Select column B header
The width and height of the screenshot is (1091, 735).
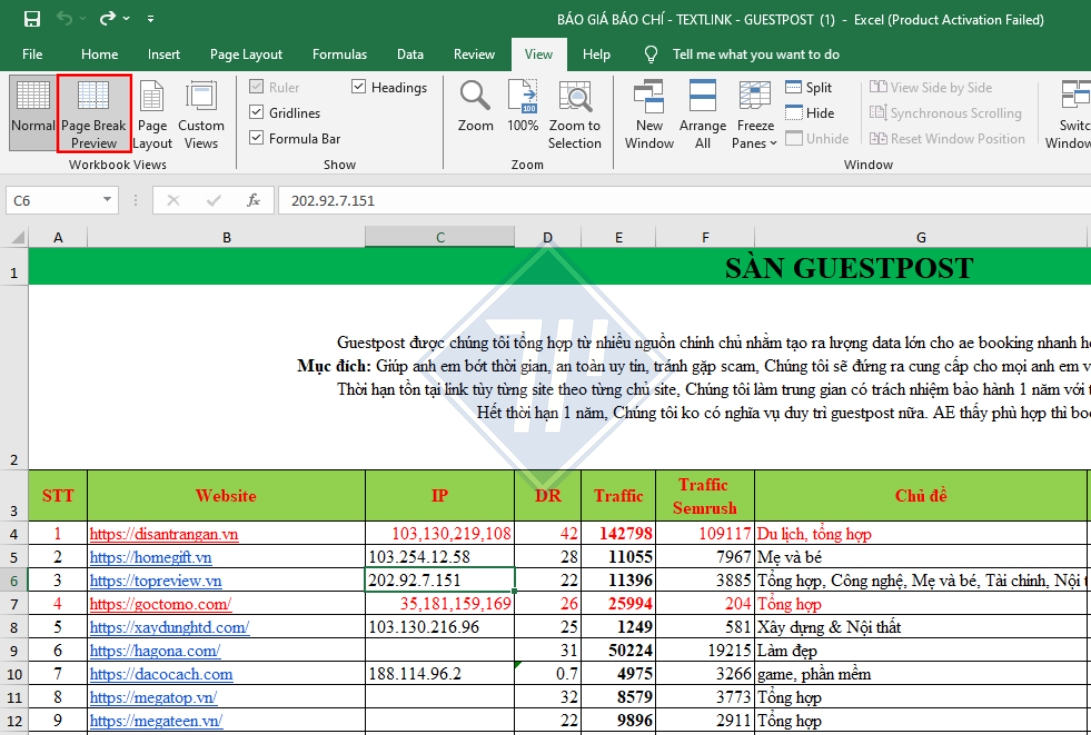(x=226, y=237)
